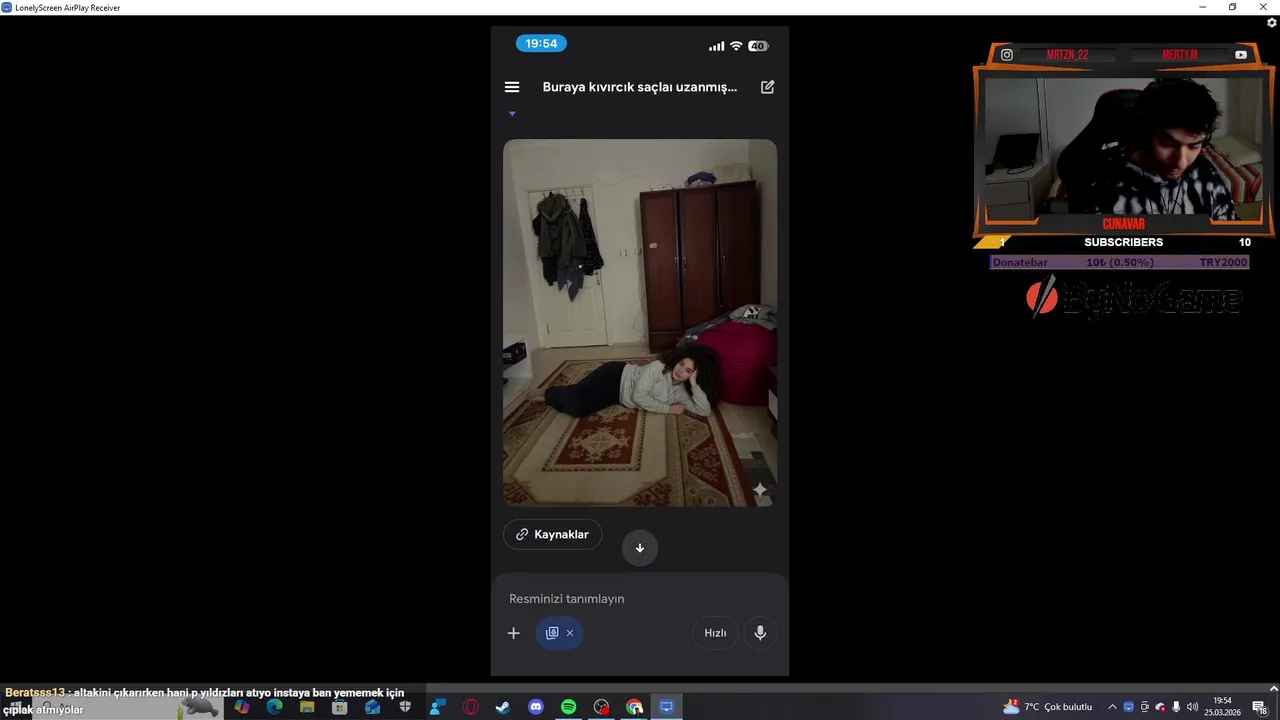Viewport: 1280px width, 720px height.
Task: Open the Mail app on taskbar
Action: pos(372,707)
